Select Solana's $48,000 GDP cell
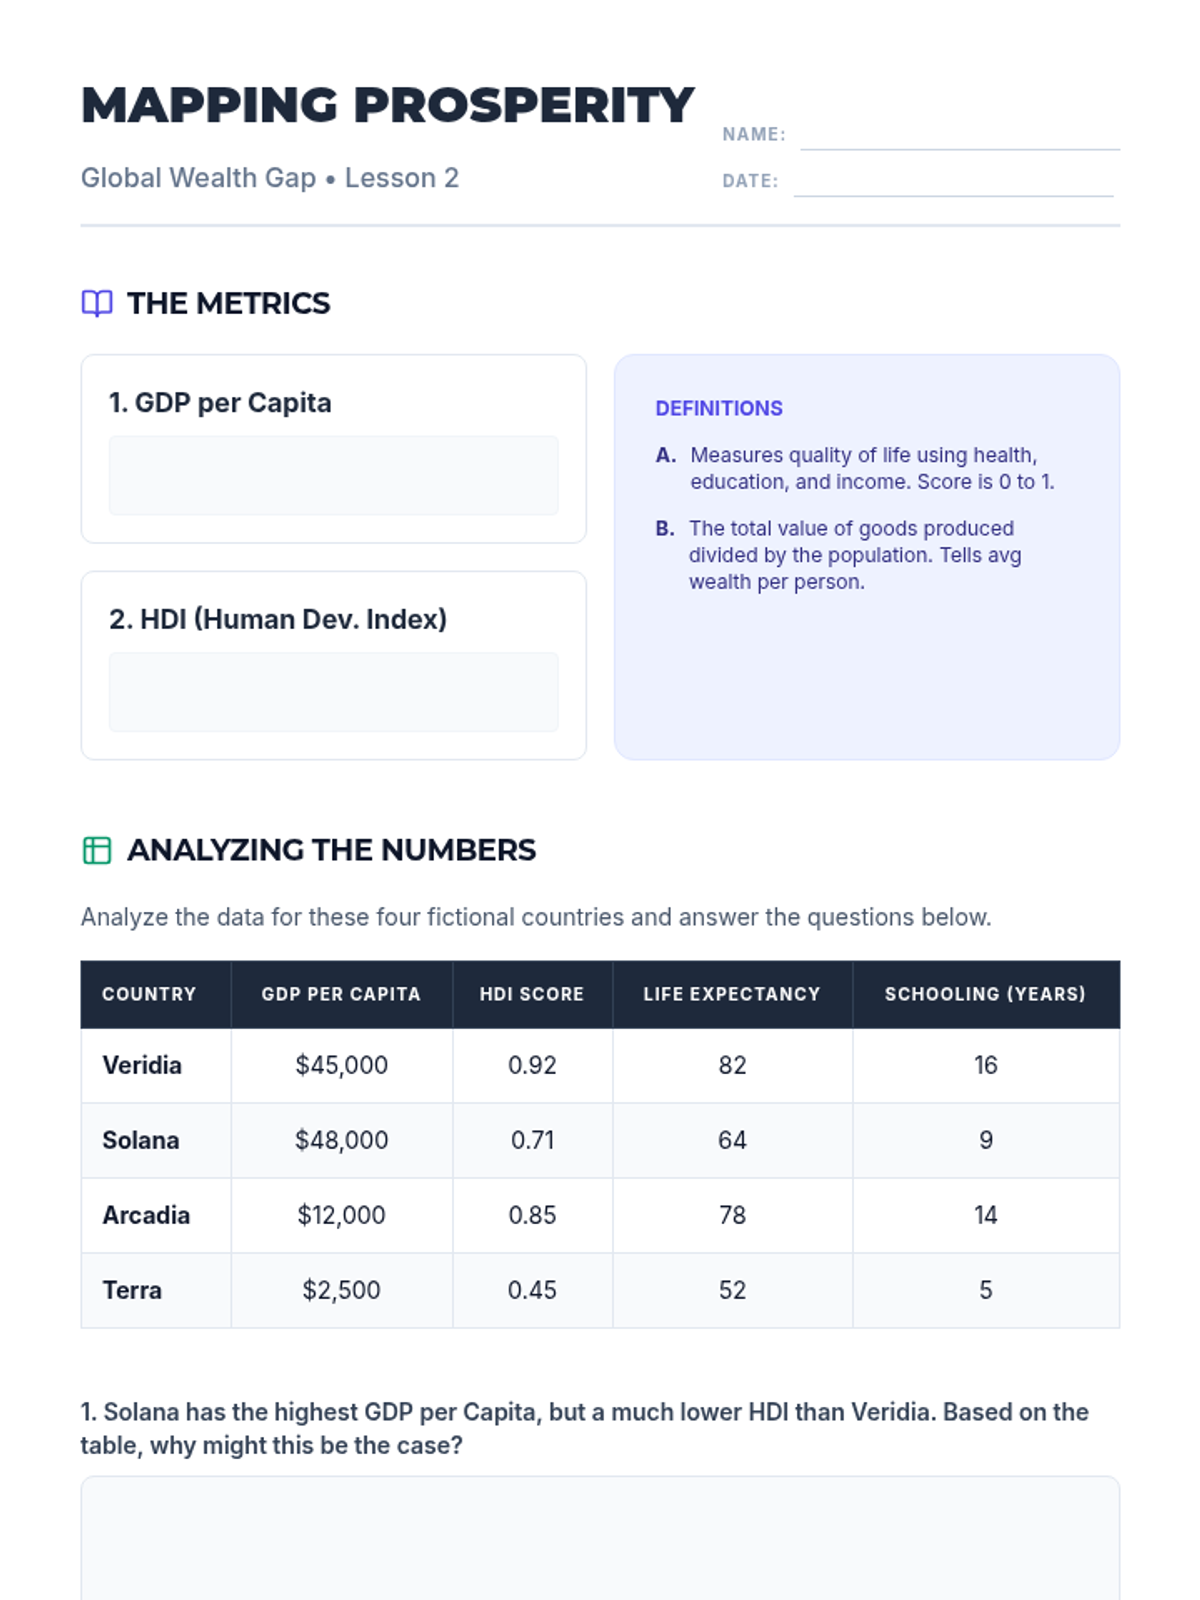This screenshot has height=1600, width=1200. [342, 1140]
